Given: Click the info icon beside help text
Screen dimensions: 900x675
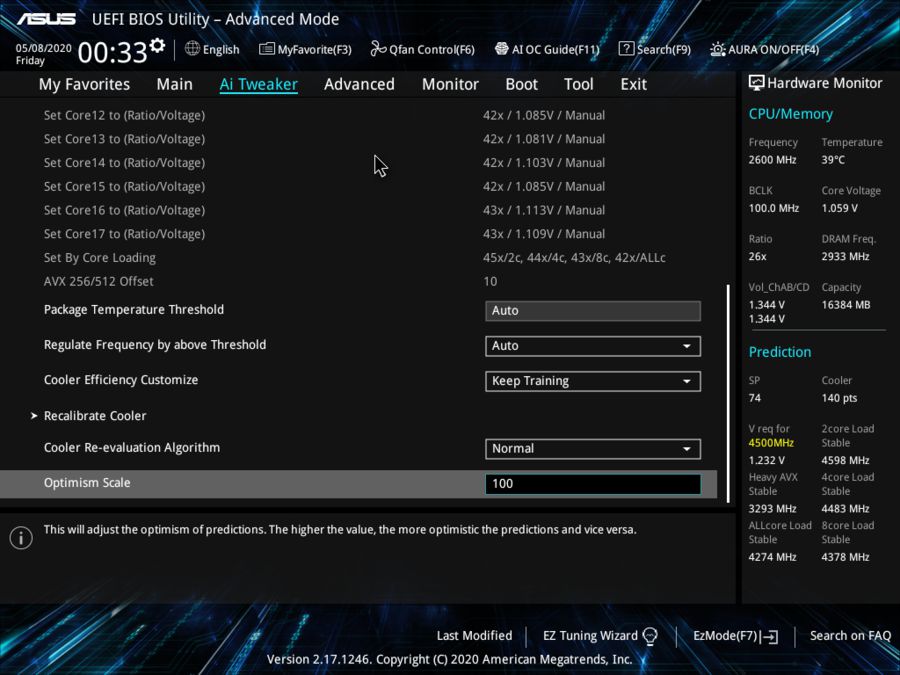Looking at the screenshot, I should pos(21,538).
